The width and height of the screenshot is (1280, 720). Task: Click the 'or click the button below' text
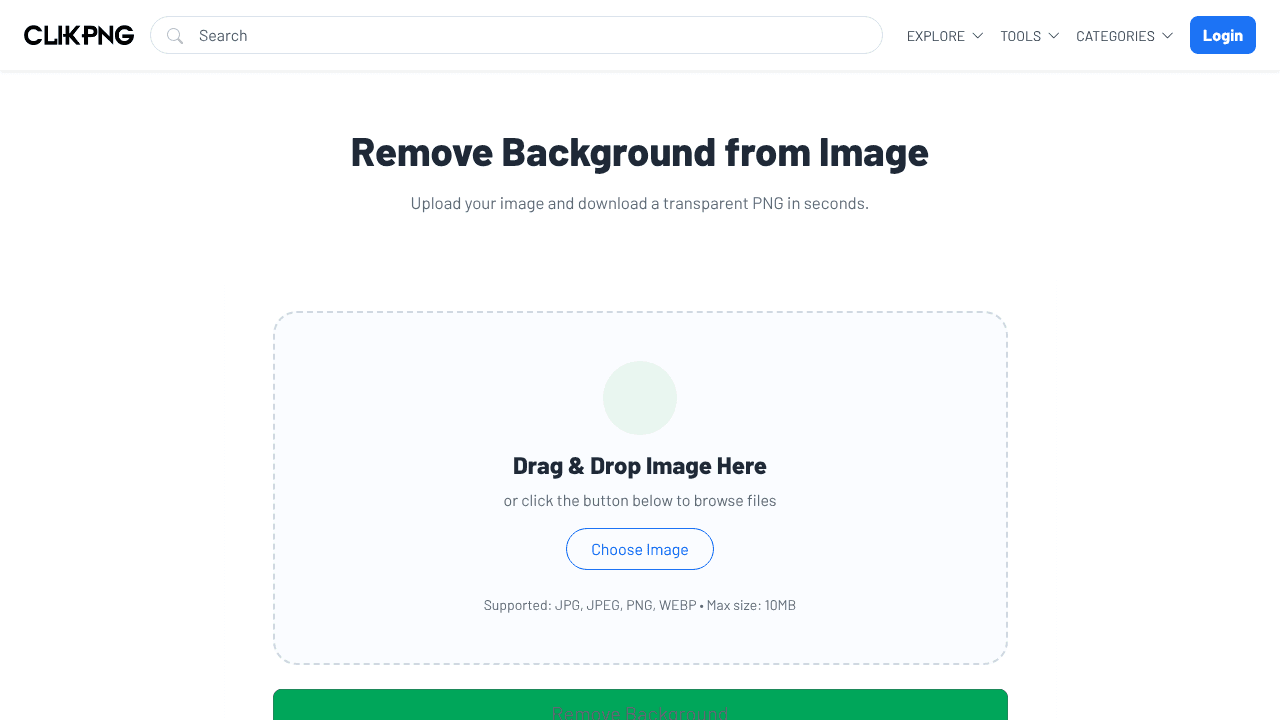pyautogui.click(x=640, y=501)
